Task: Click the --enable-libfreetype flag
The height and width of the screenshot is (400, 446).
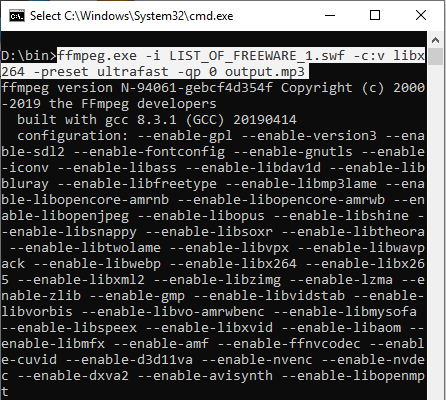Action: coord(137,184)
